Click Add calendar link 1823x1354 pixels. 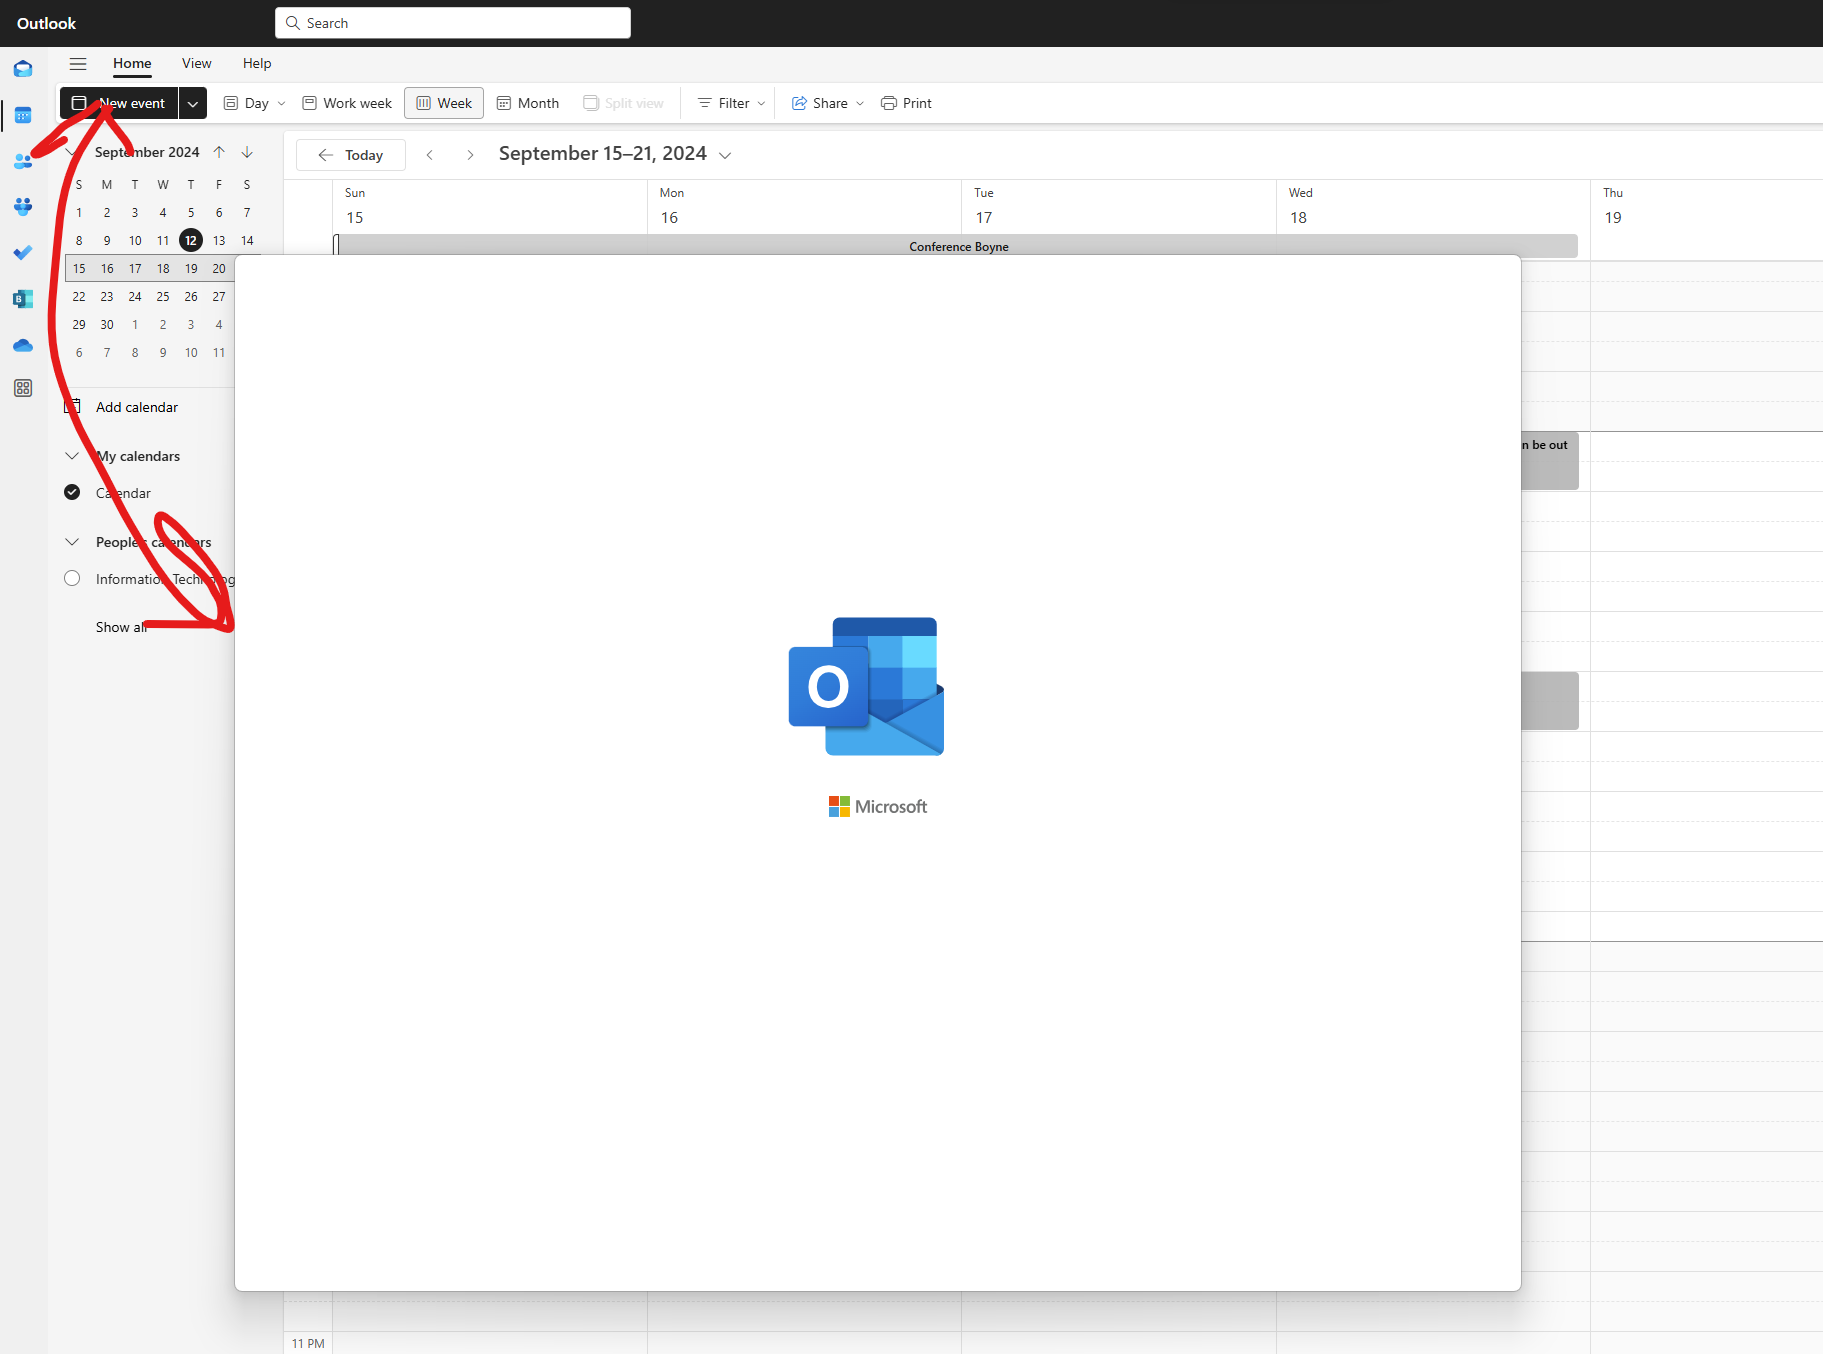pyautogui.click(x=137, y=407)
